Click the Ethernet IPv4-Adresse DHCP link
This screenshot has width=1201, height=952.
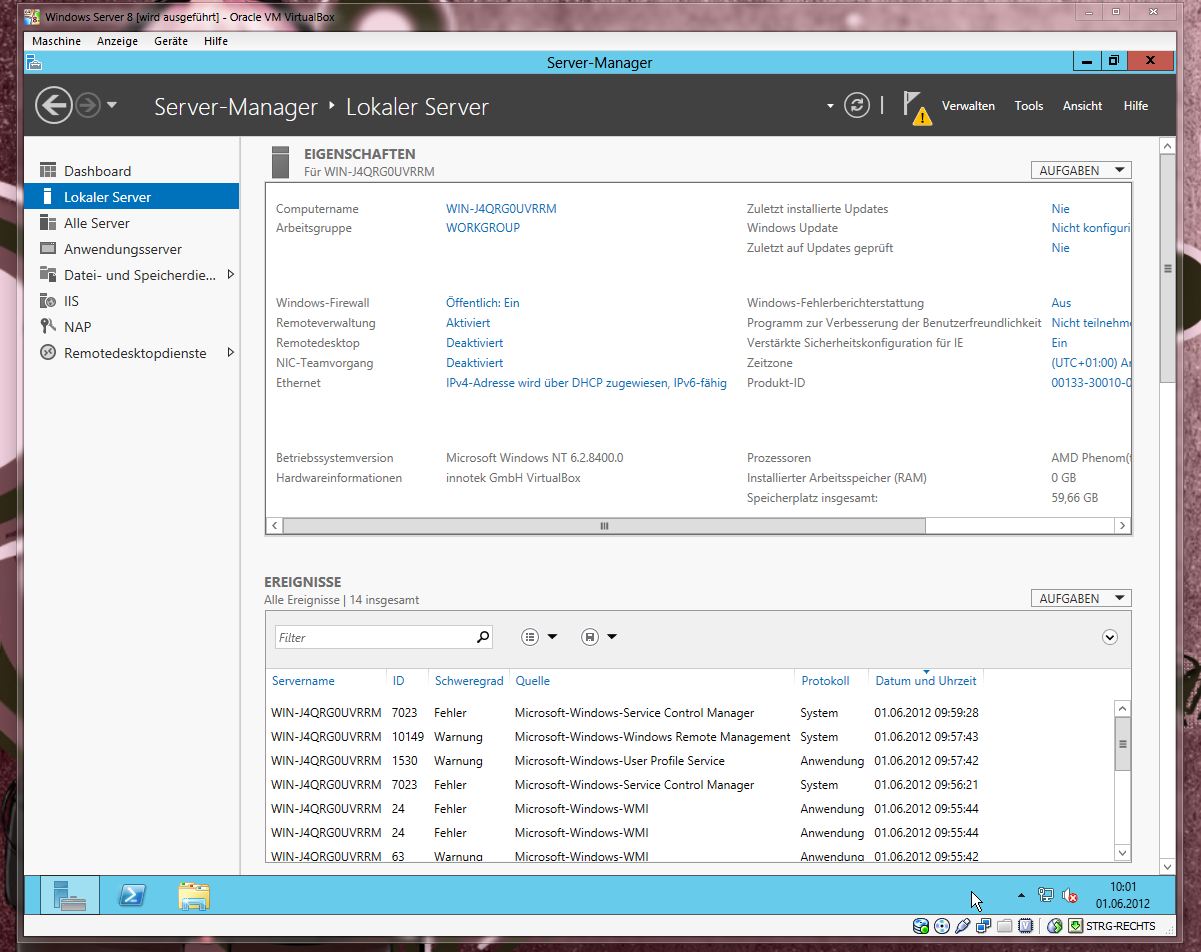click(x=586, y=383)
